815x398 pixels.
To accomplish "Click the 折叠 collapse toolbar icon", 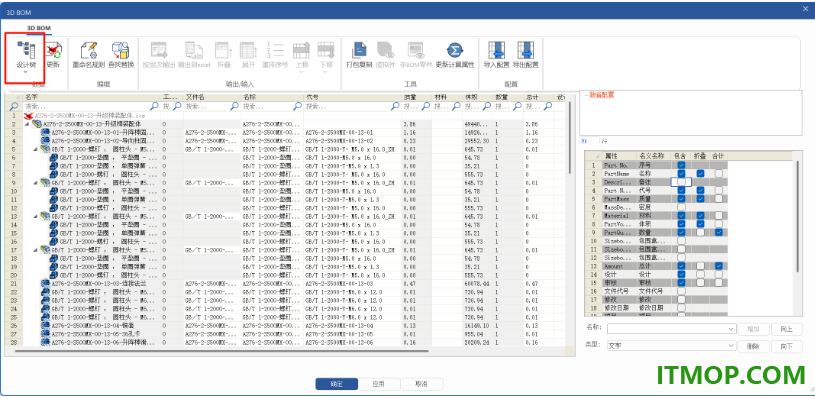I will tap(224, 51).
